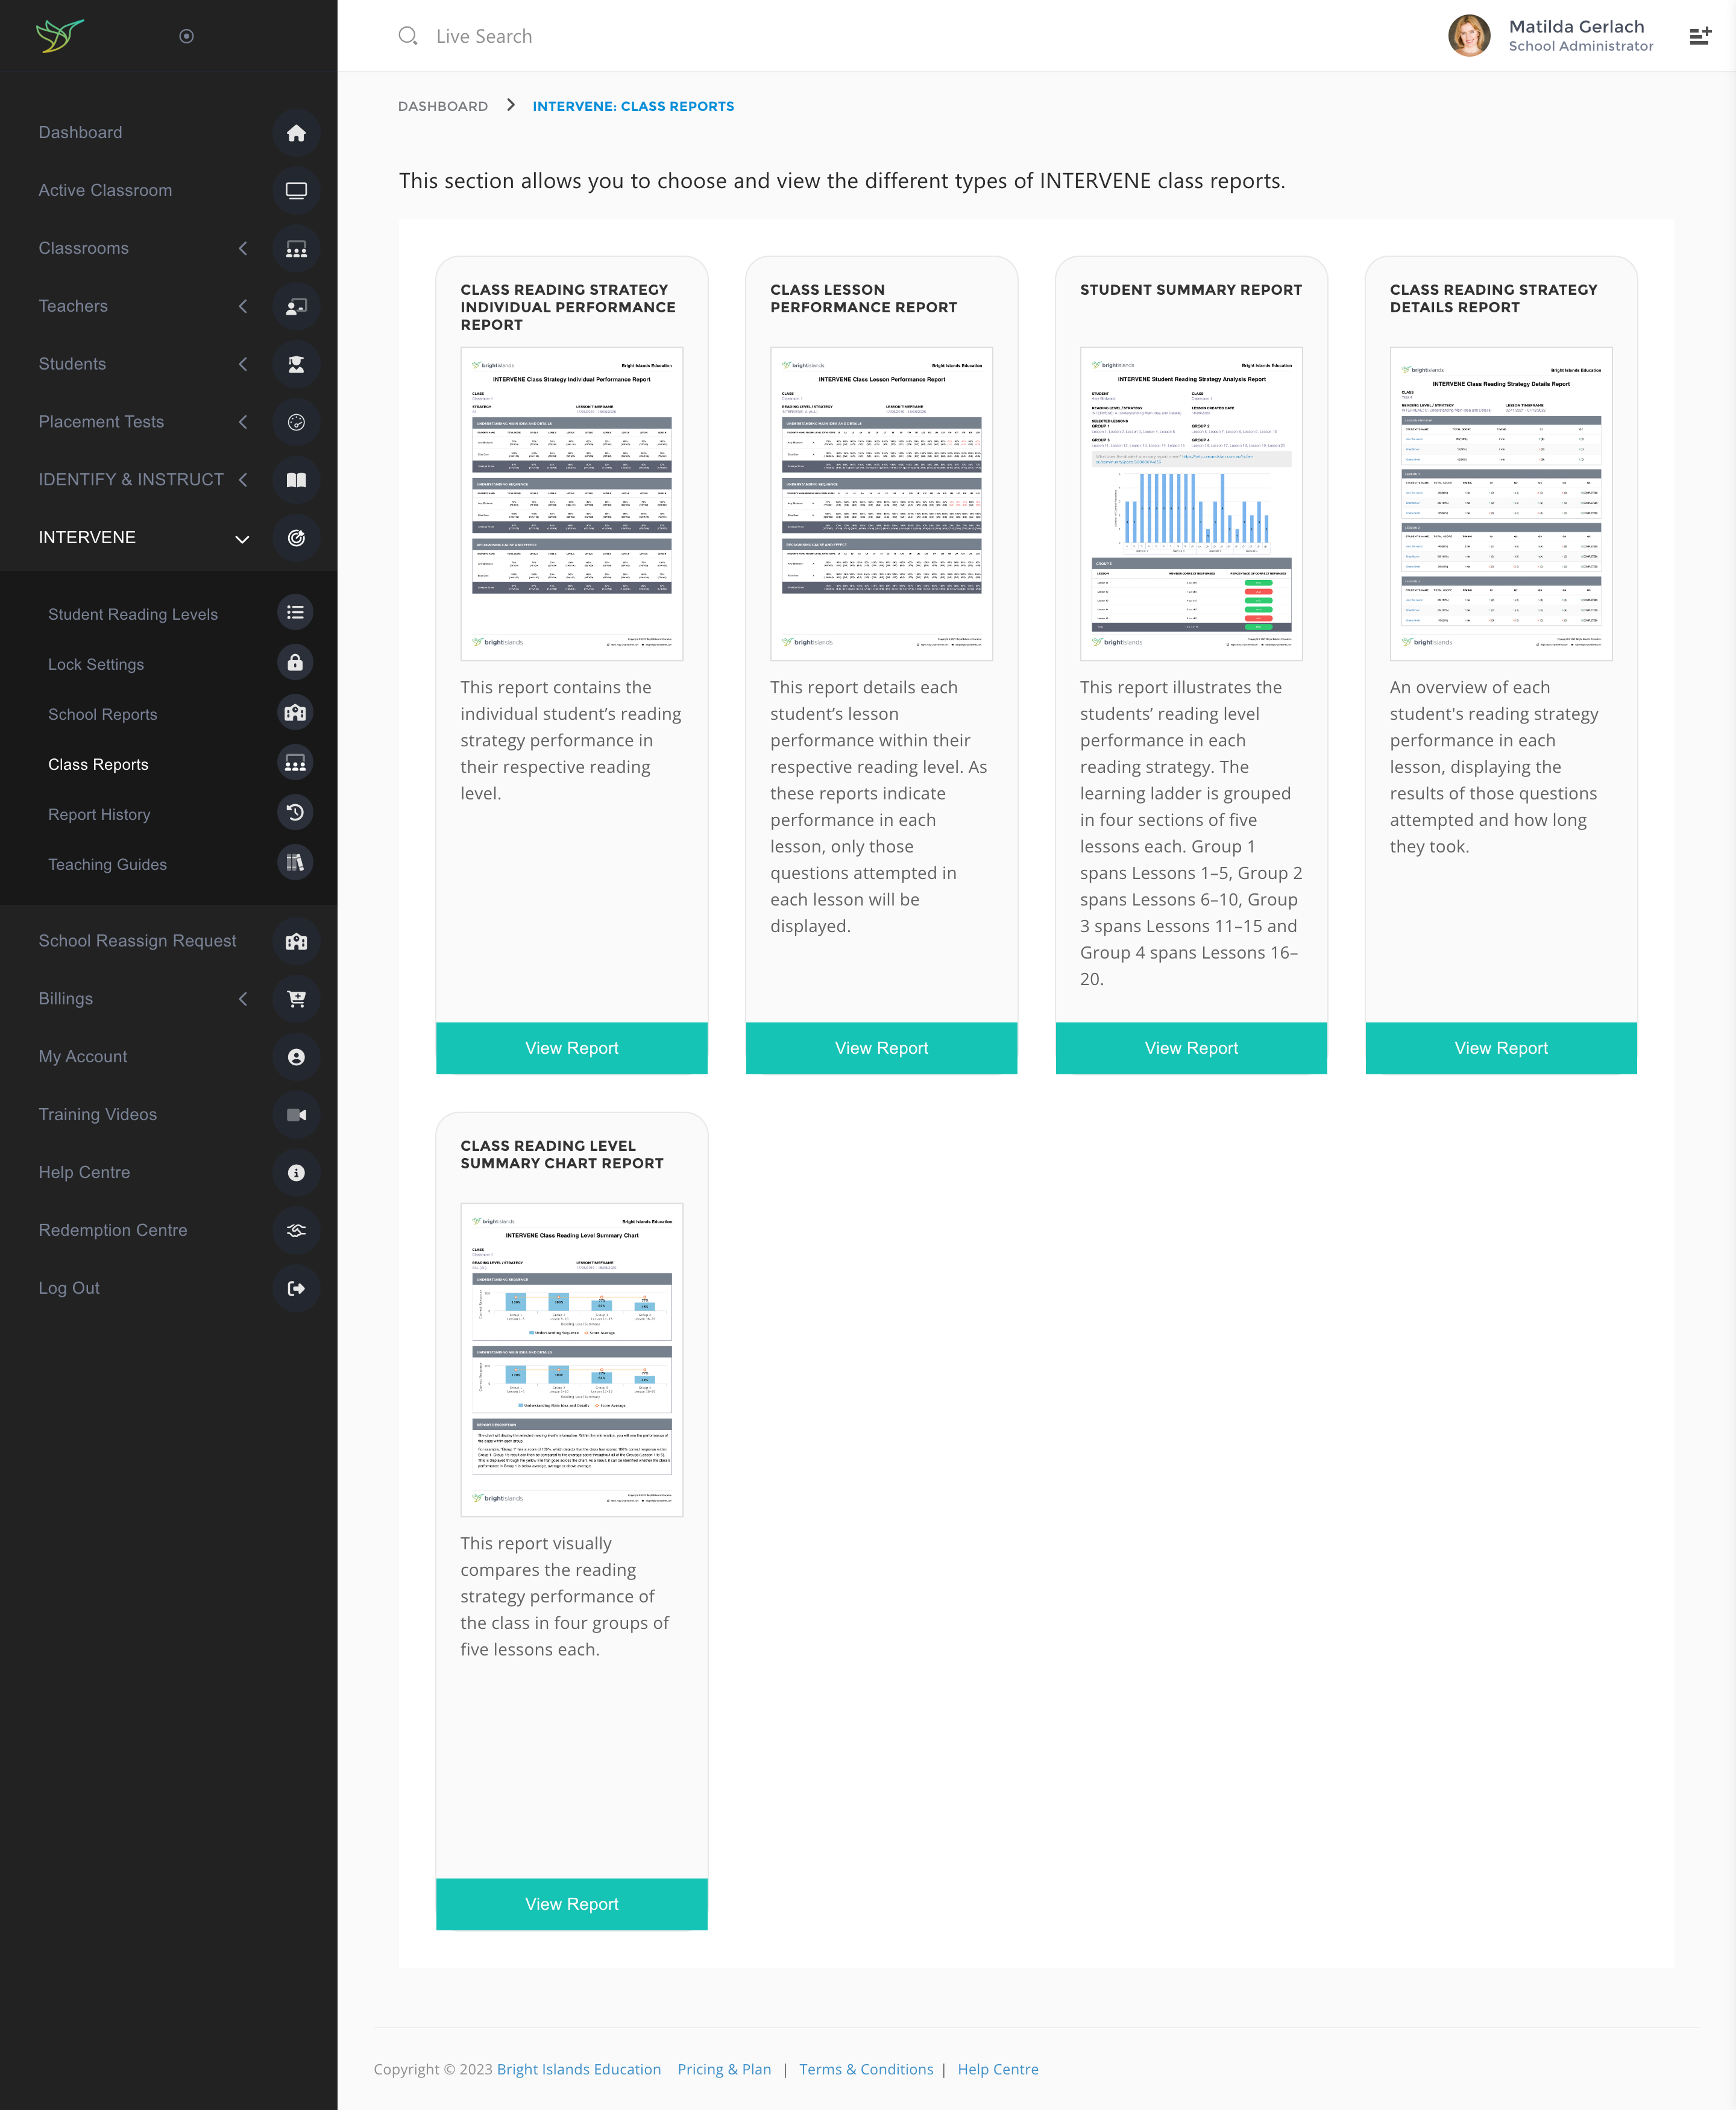The image size is (1736, 2110).
Task: Click the Active Classroom monitor icon
Action: [296, 191]
